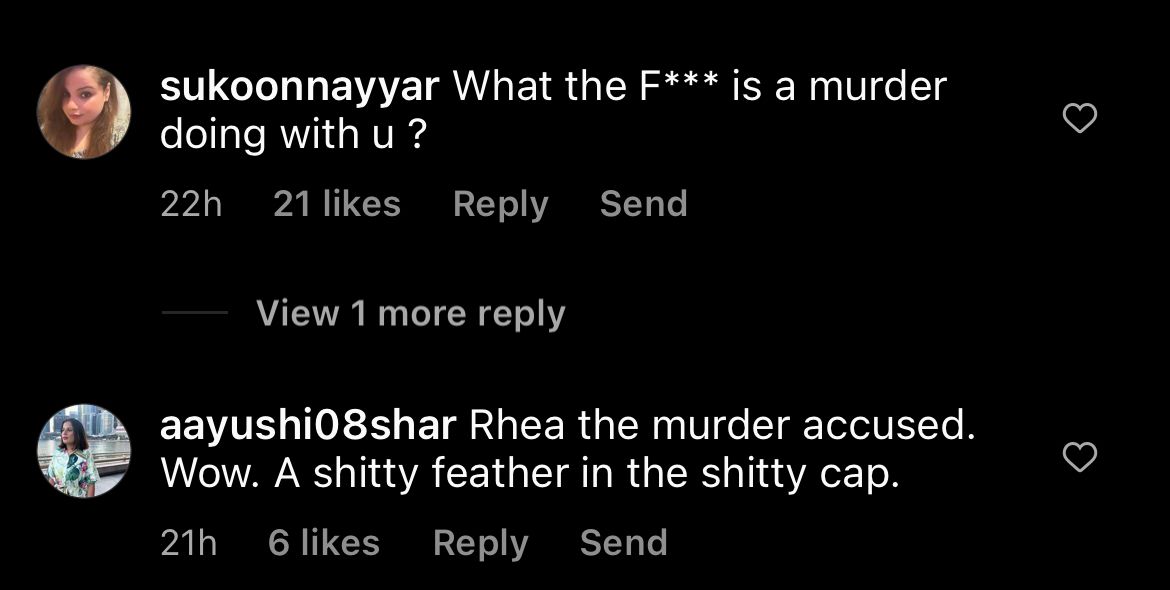Send aayushi08shar's comment to someone

pos(623,543)
